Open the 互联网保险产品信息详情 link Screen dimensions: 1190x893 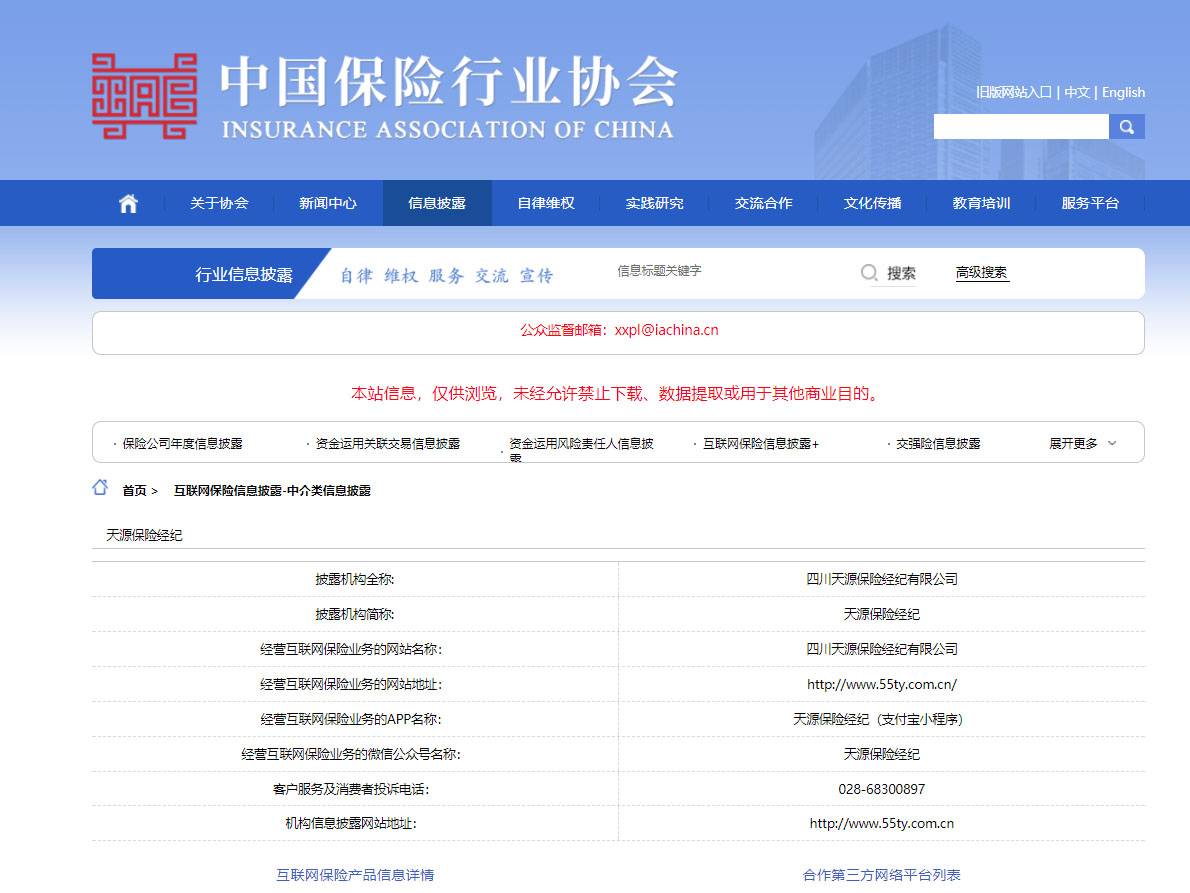(354, 875)
